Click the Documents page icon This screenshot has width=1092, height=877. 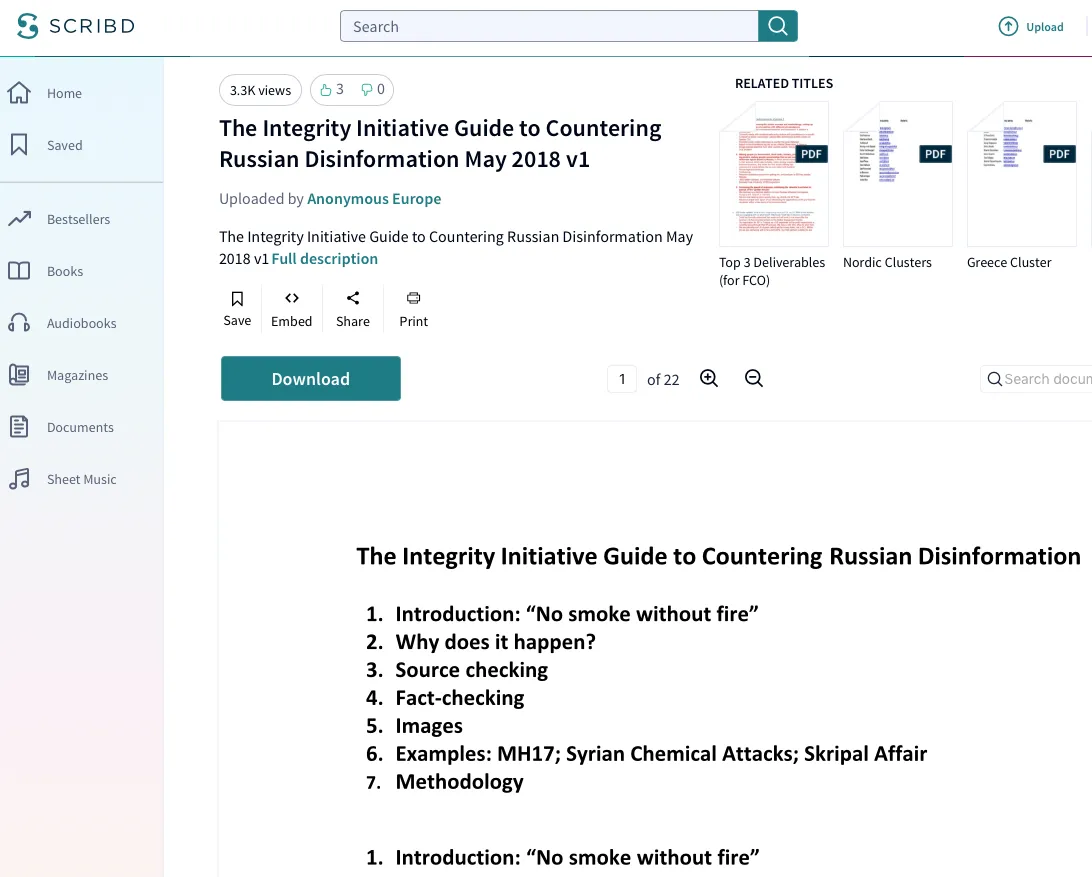click(x=19, y=426)
